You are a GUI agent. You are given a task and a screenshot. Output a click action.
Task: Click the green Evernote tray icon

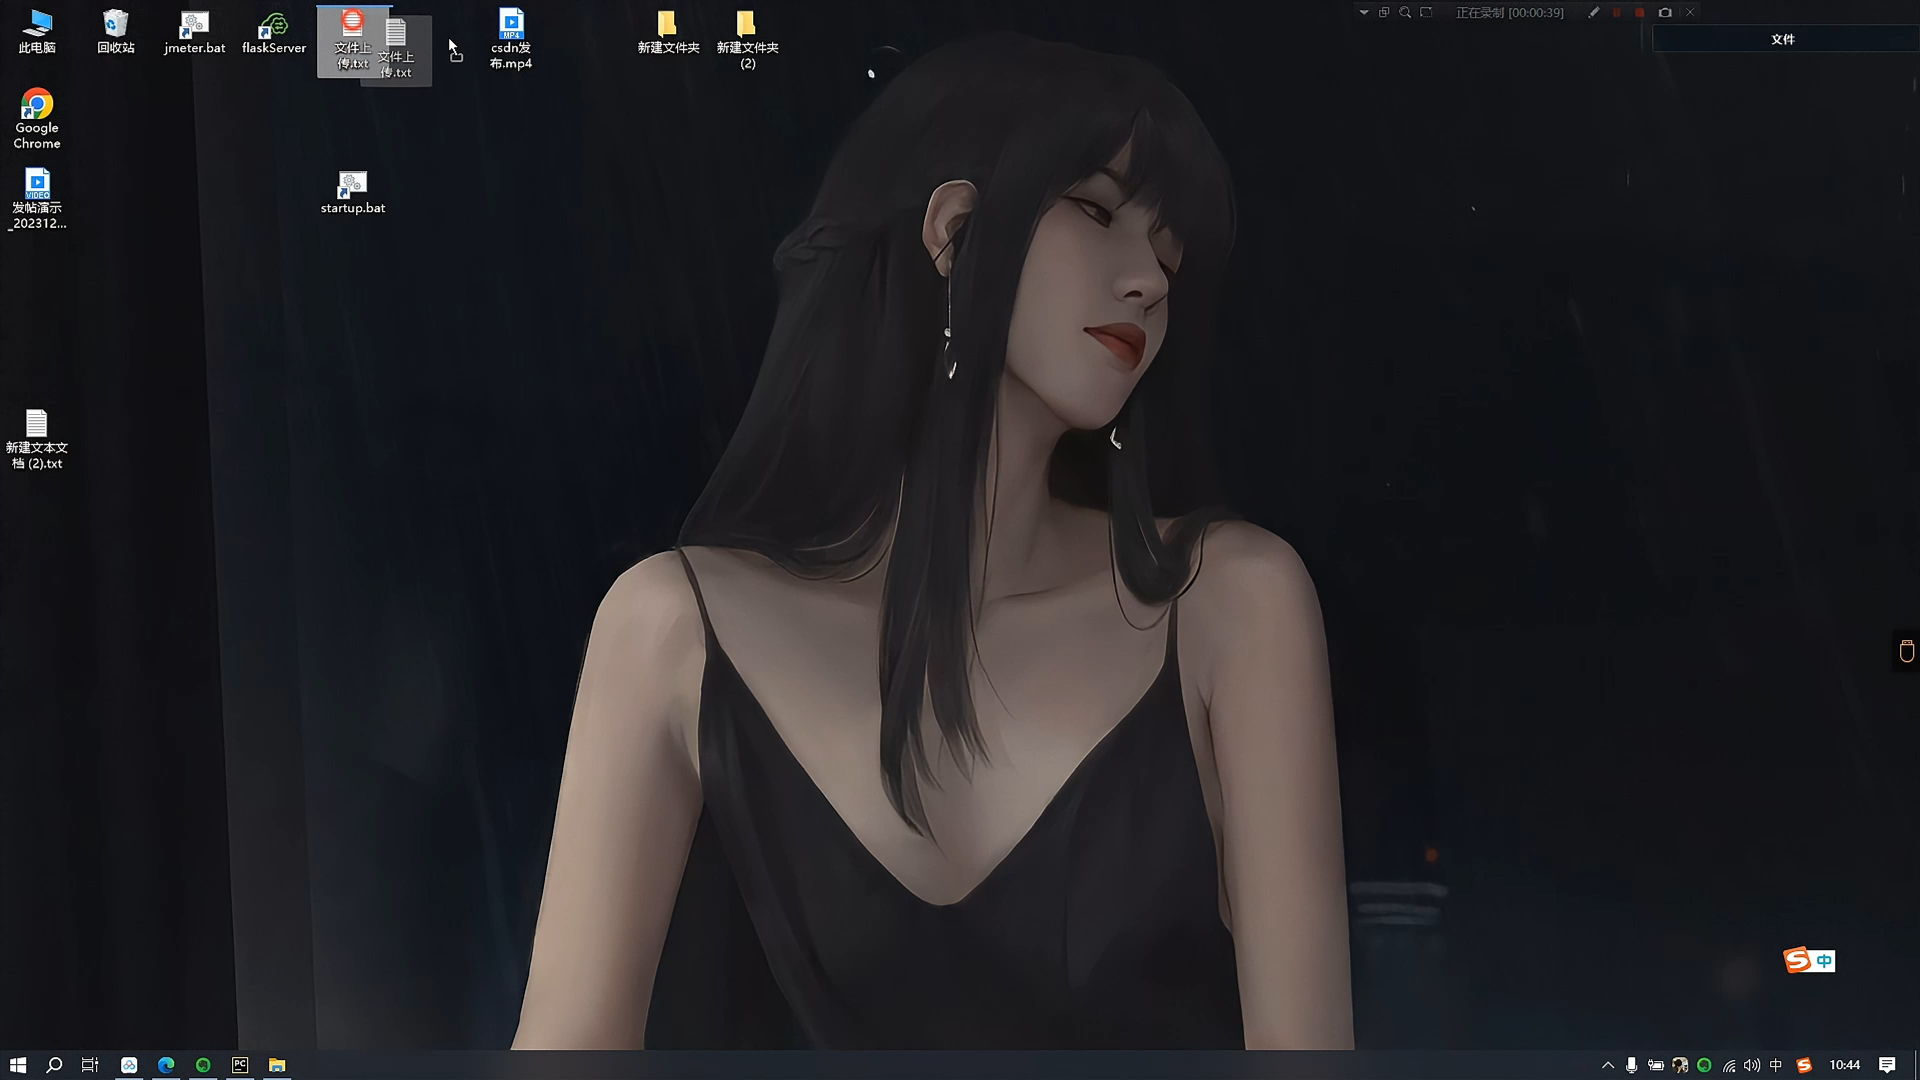click(x=1704, y=1065)
